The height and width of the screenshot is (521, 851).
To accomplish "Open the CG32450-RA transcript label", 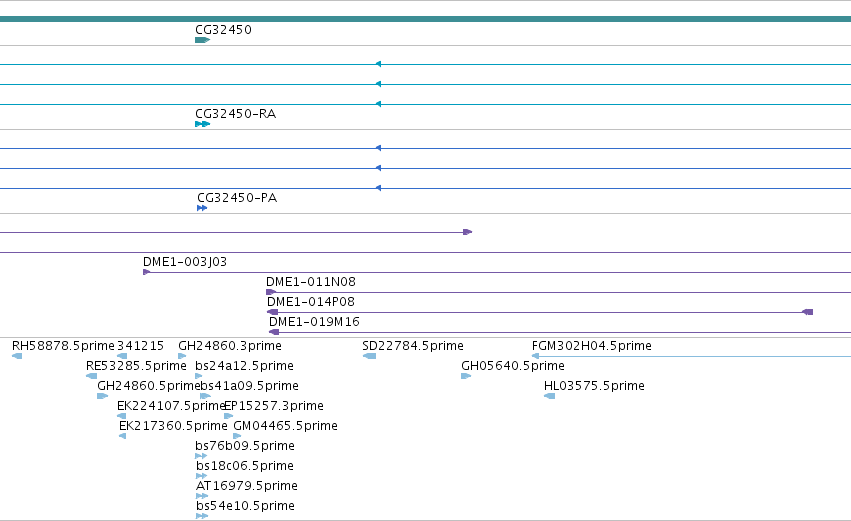I will (236, 114).
